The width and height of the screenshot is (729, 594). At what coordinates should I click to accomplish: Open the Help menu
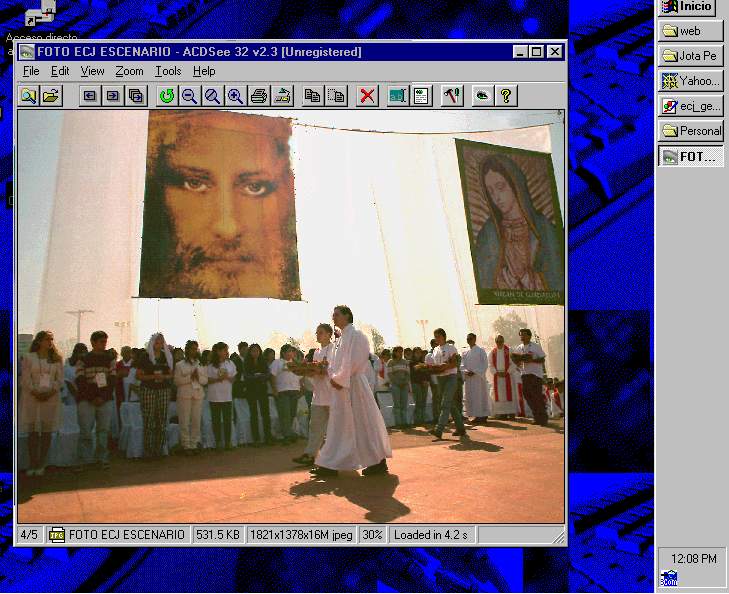pos(204,71)
